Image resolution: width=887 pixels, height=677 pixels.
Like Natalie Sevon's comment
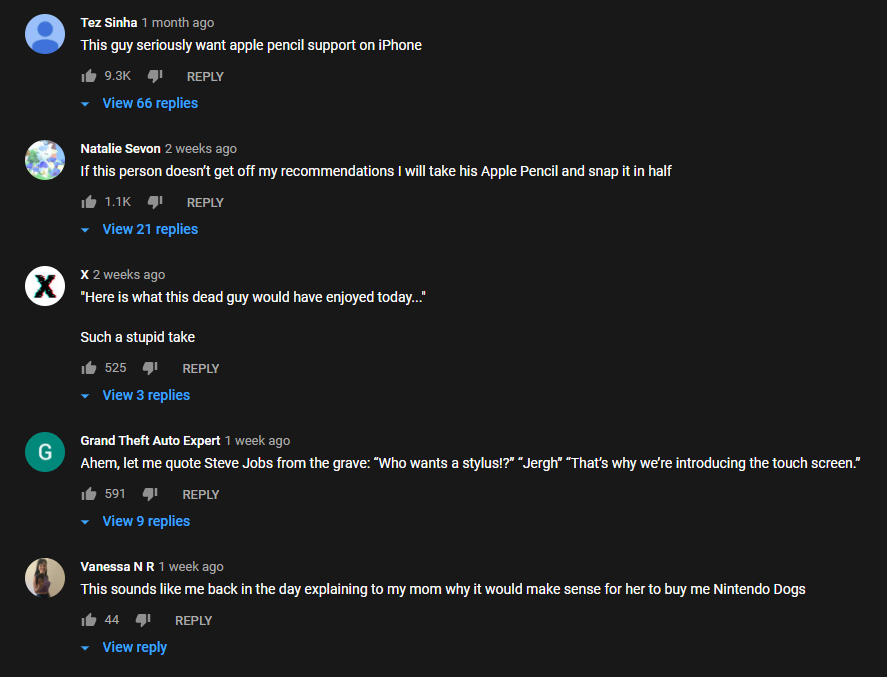89,202
